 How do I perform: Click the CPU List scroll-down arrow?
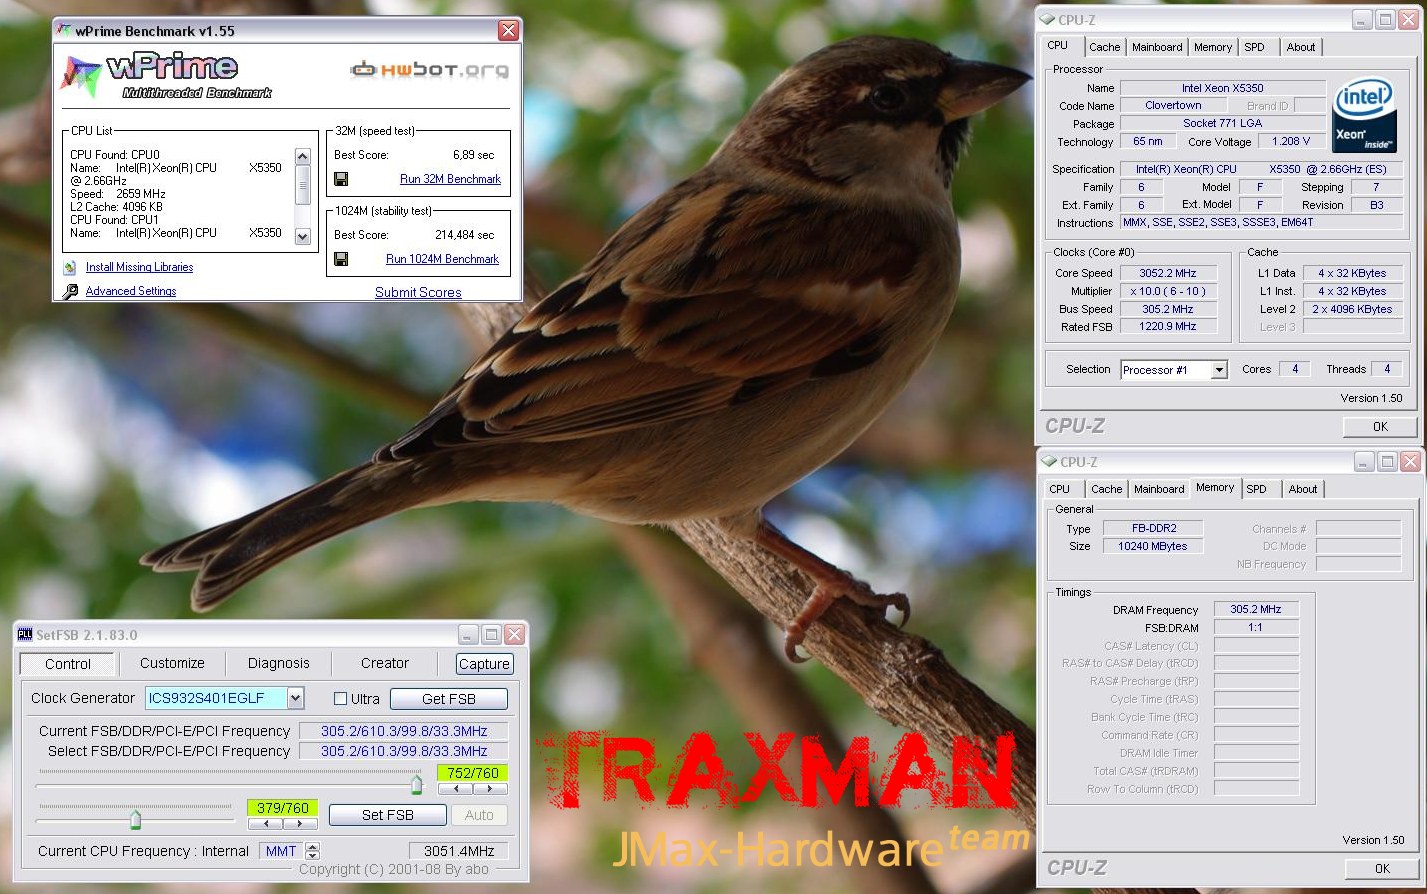302,236
